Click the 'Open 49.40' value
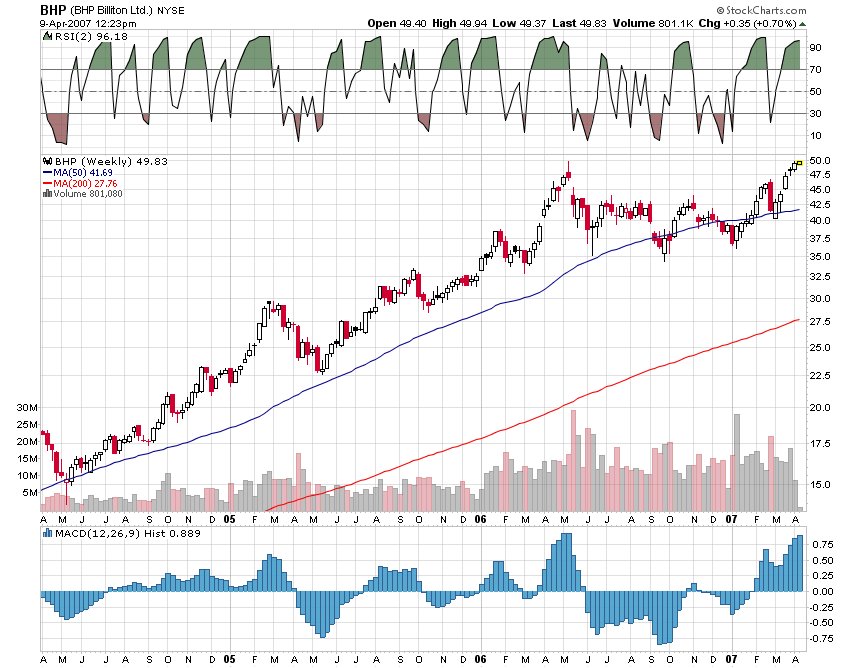Viewport: 850px width, 668px height. click(x=397, y=23)
